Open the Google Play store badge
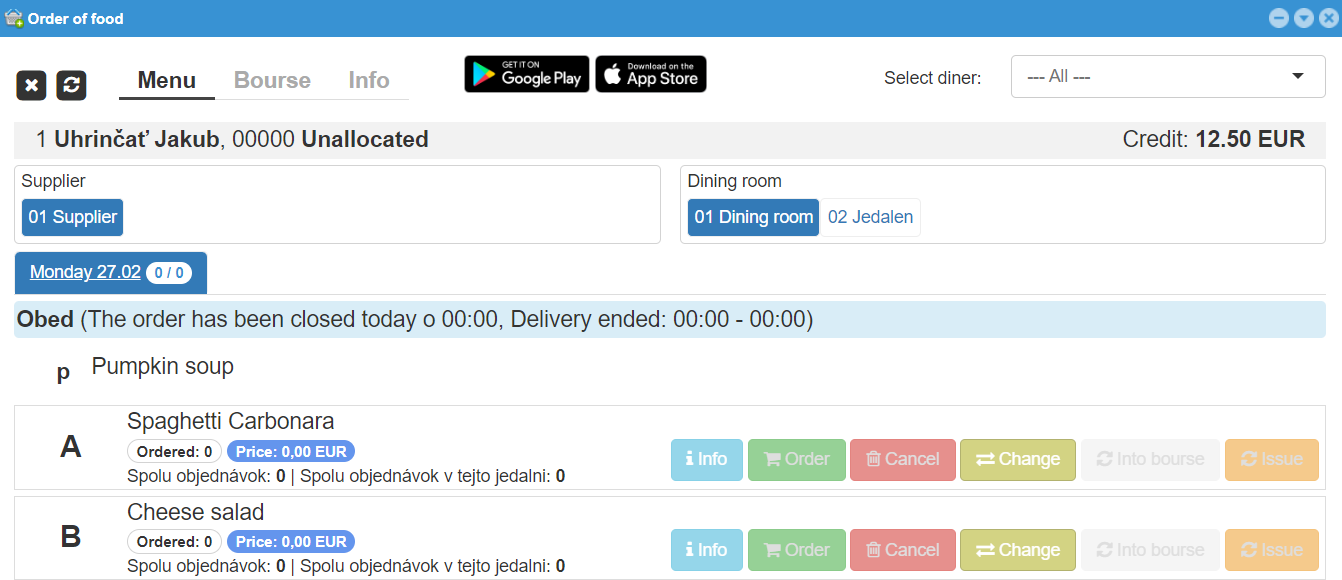Screen dimensions: 1342x580 tap(526, 74)
